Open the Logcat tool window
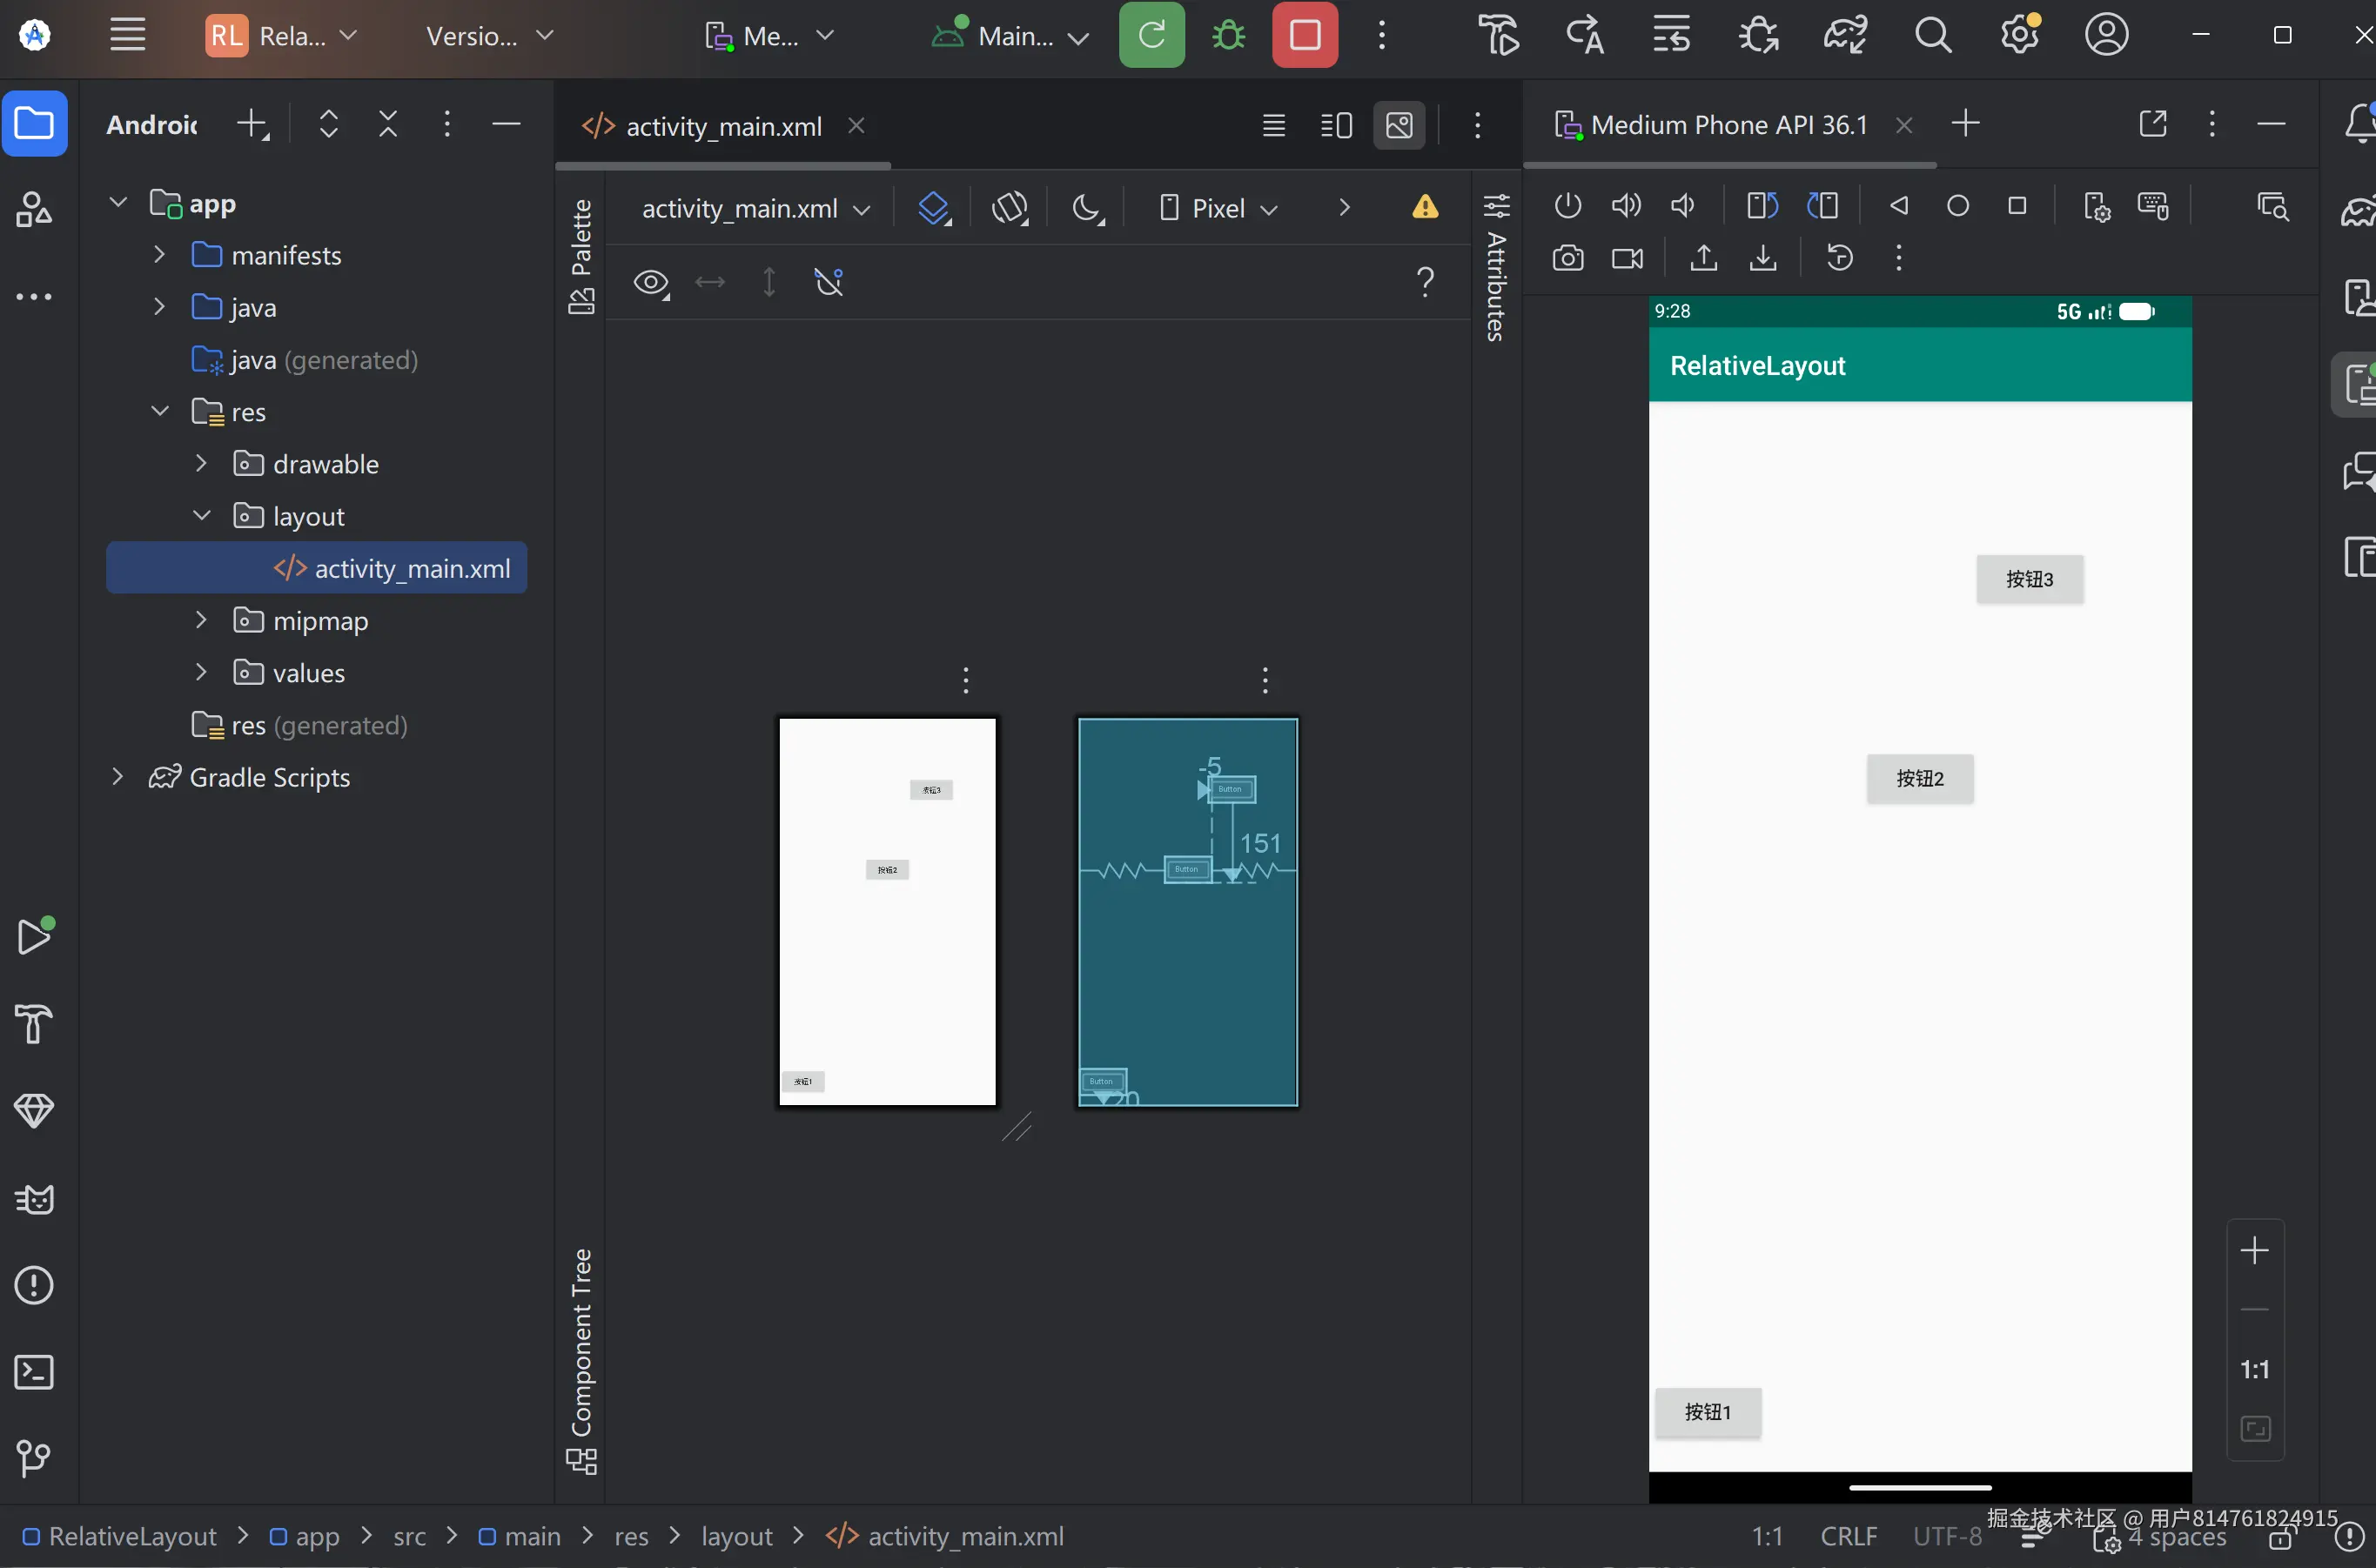Viewport: 2376px width, 1568px height. point(34,1198)
